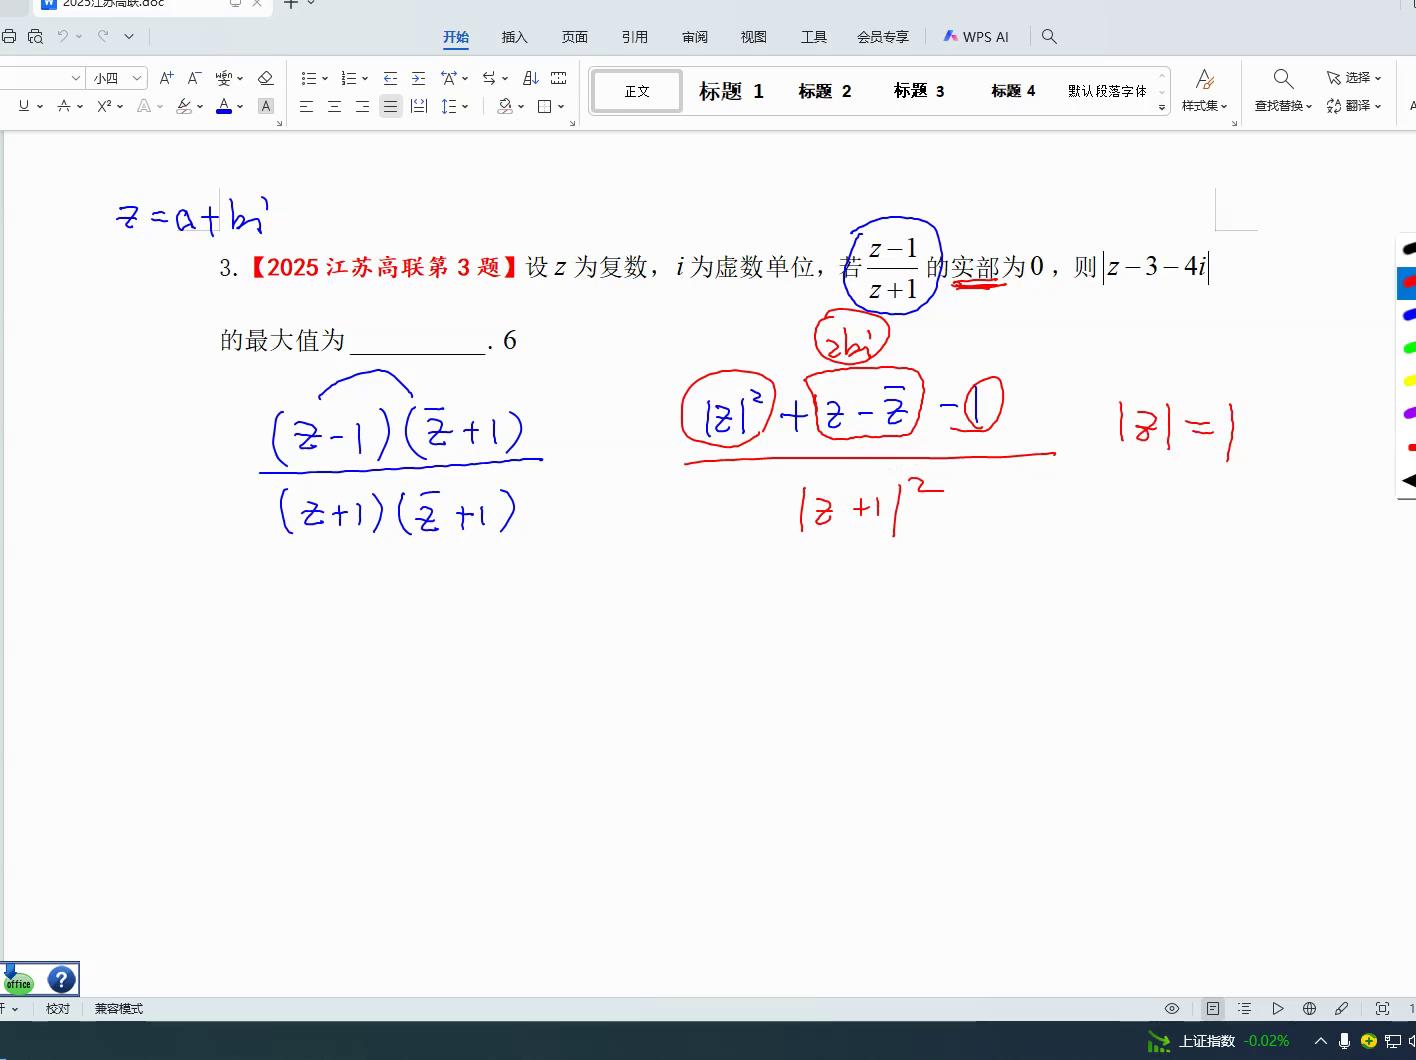Switch to the 插入 ribbon tab
1416x1060 pixels.
click(514, 37)
